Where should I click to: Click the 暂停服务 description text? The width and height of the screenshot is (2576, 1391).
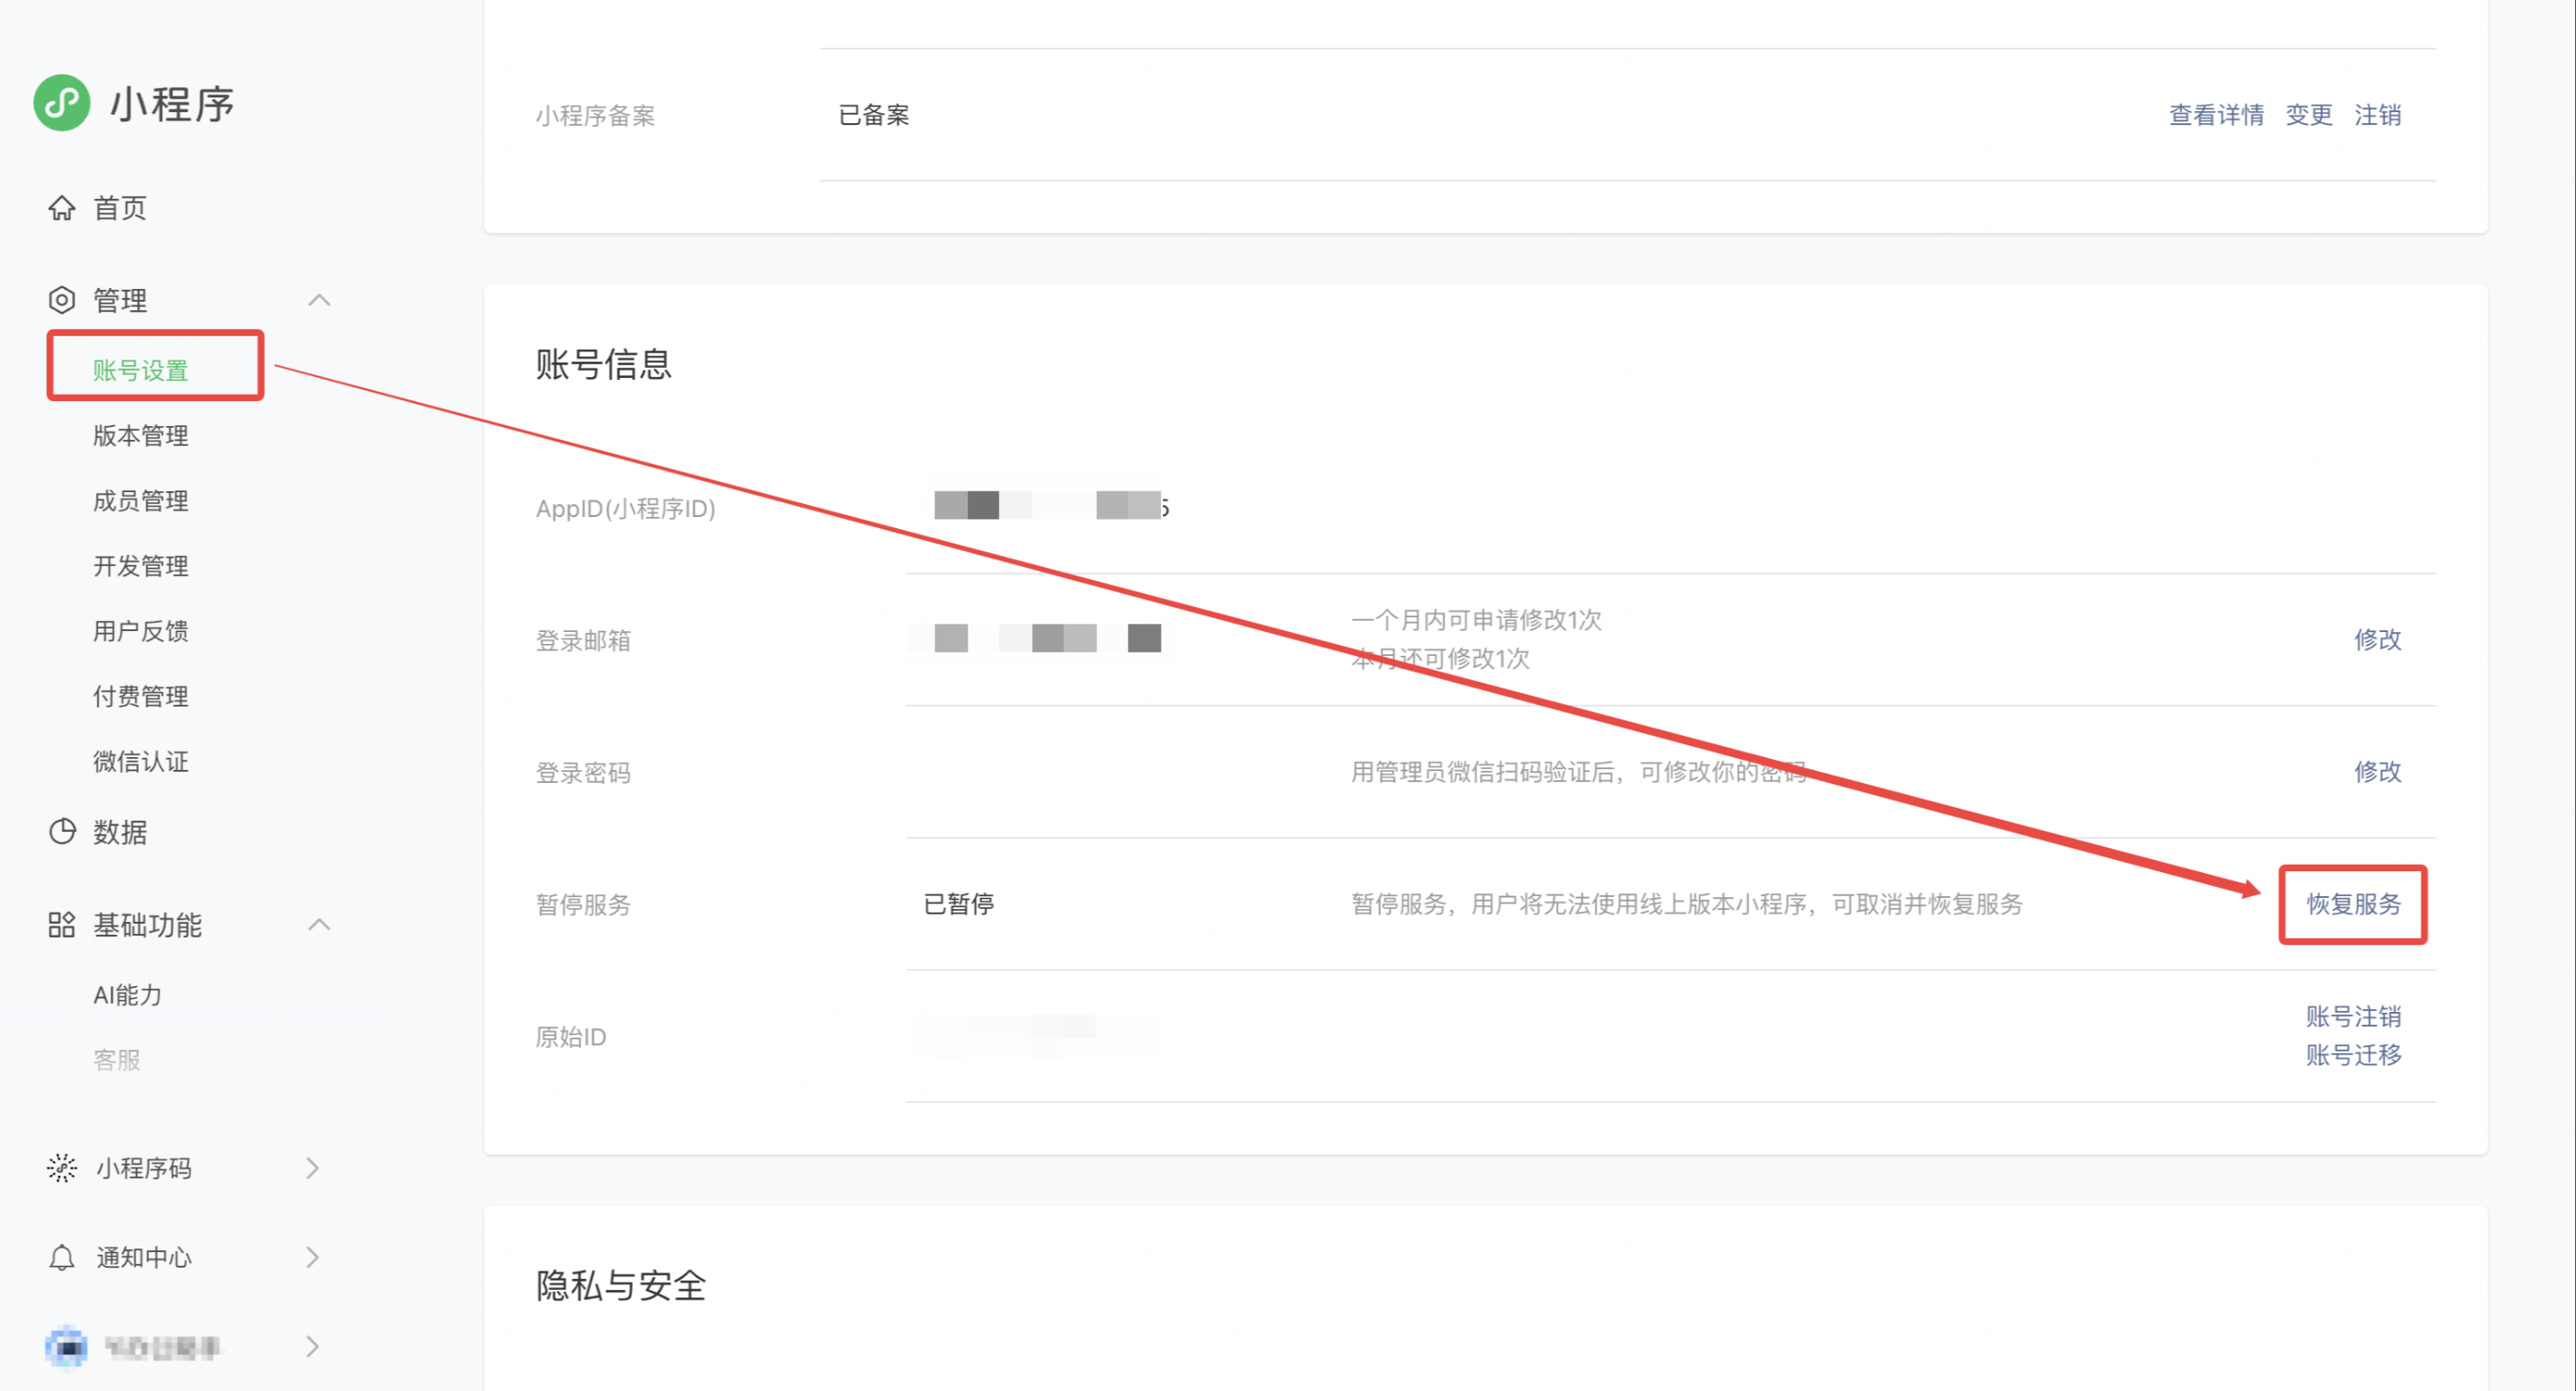1687,904
